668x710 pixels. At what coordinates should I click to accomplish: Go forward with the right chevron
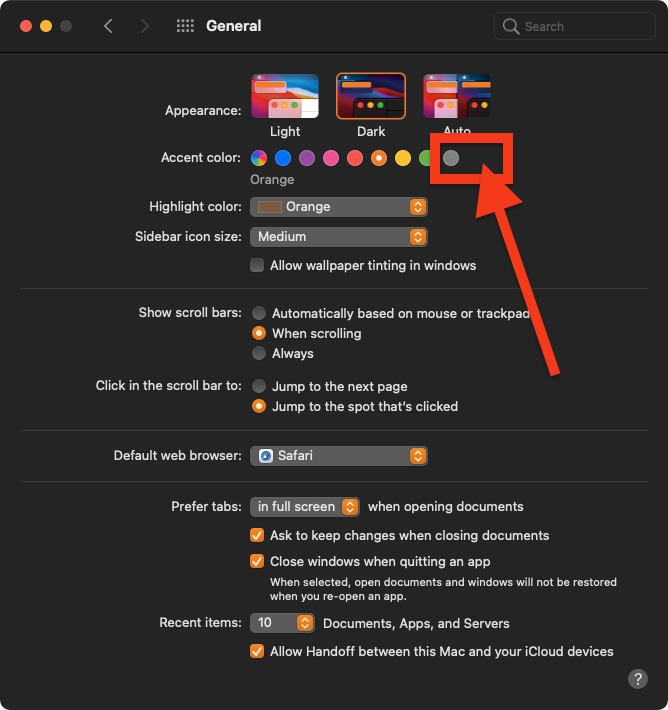144,26
